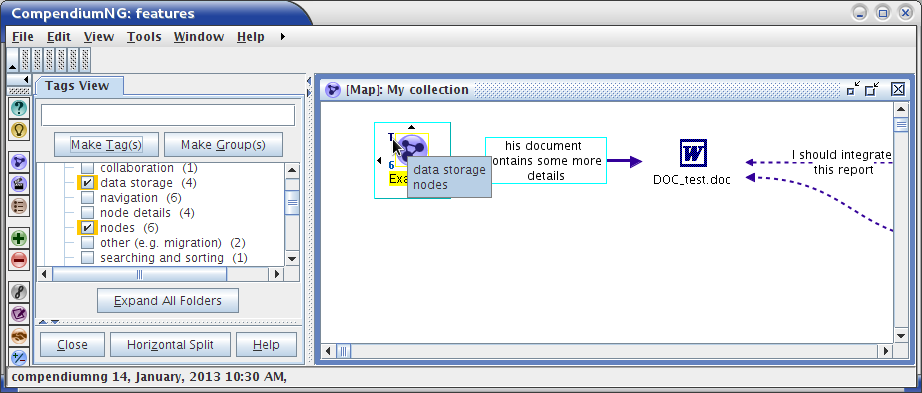
Task: Open the Help menu
Action: point(251,36)
